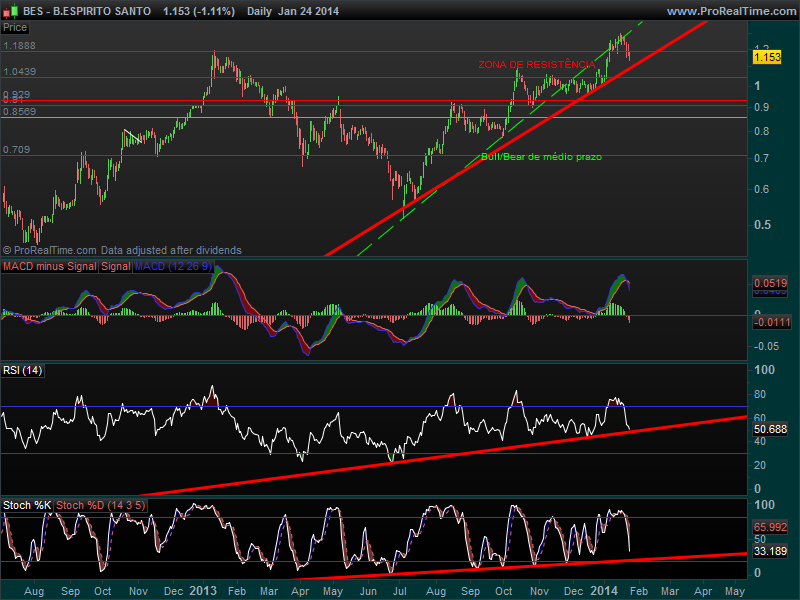This screenshot has height=600, width=800.
Task: Click the 'Stoch %D (14 3 5)' label
Action: tap(101, 505)
